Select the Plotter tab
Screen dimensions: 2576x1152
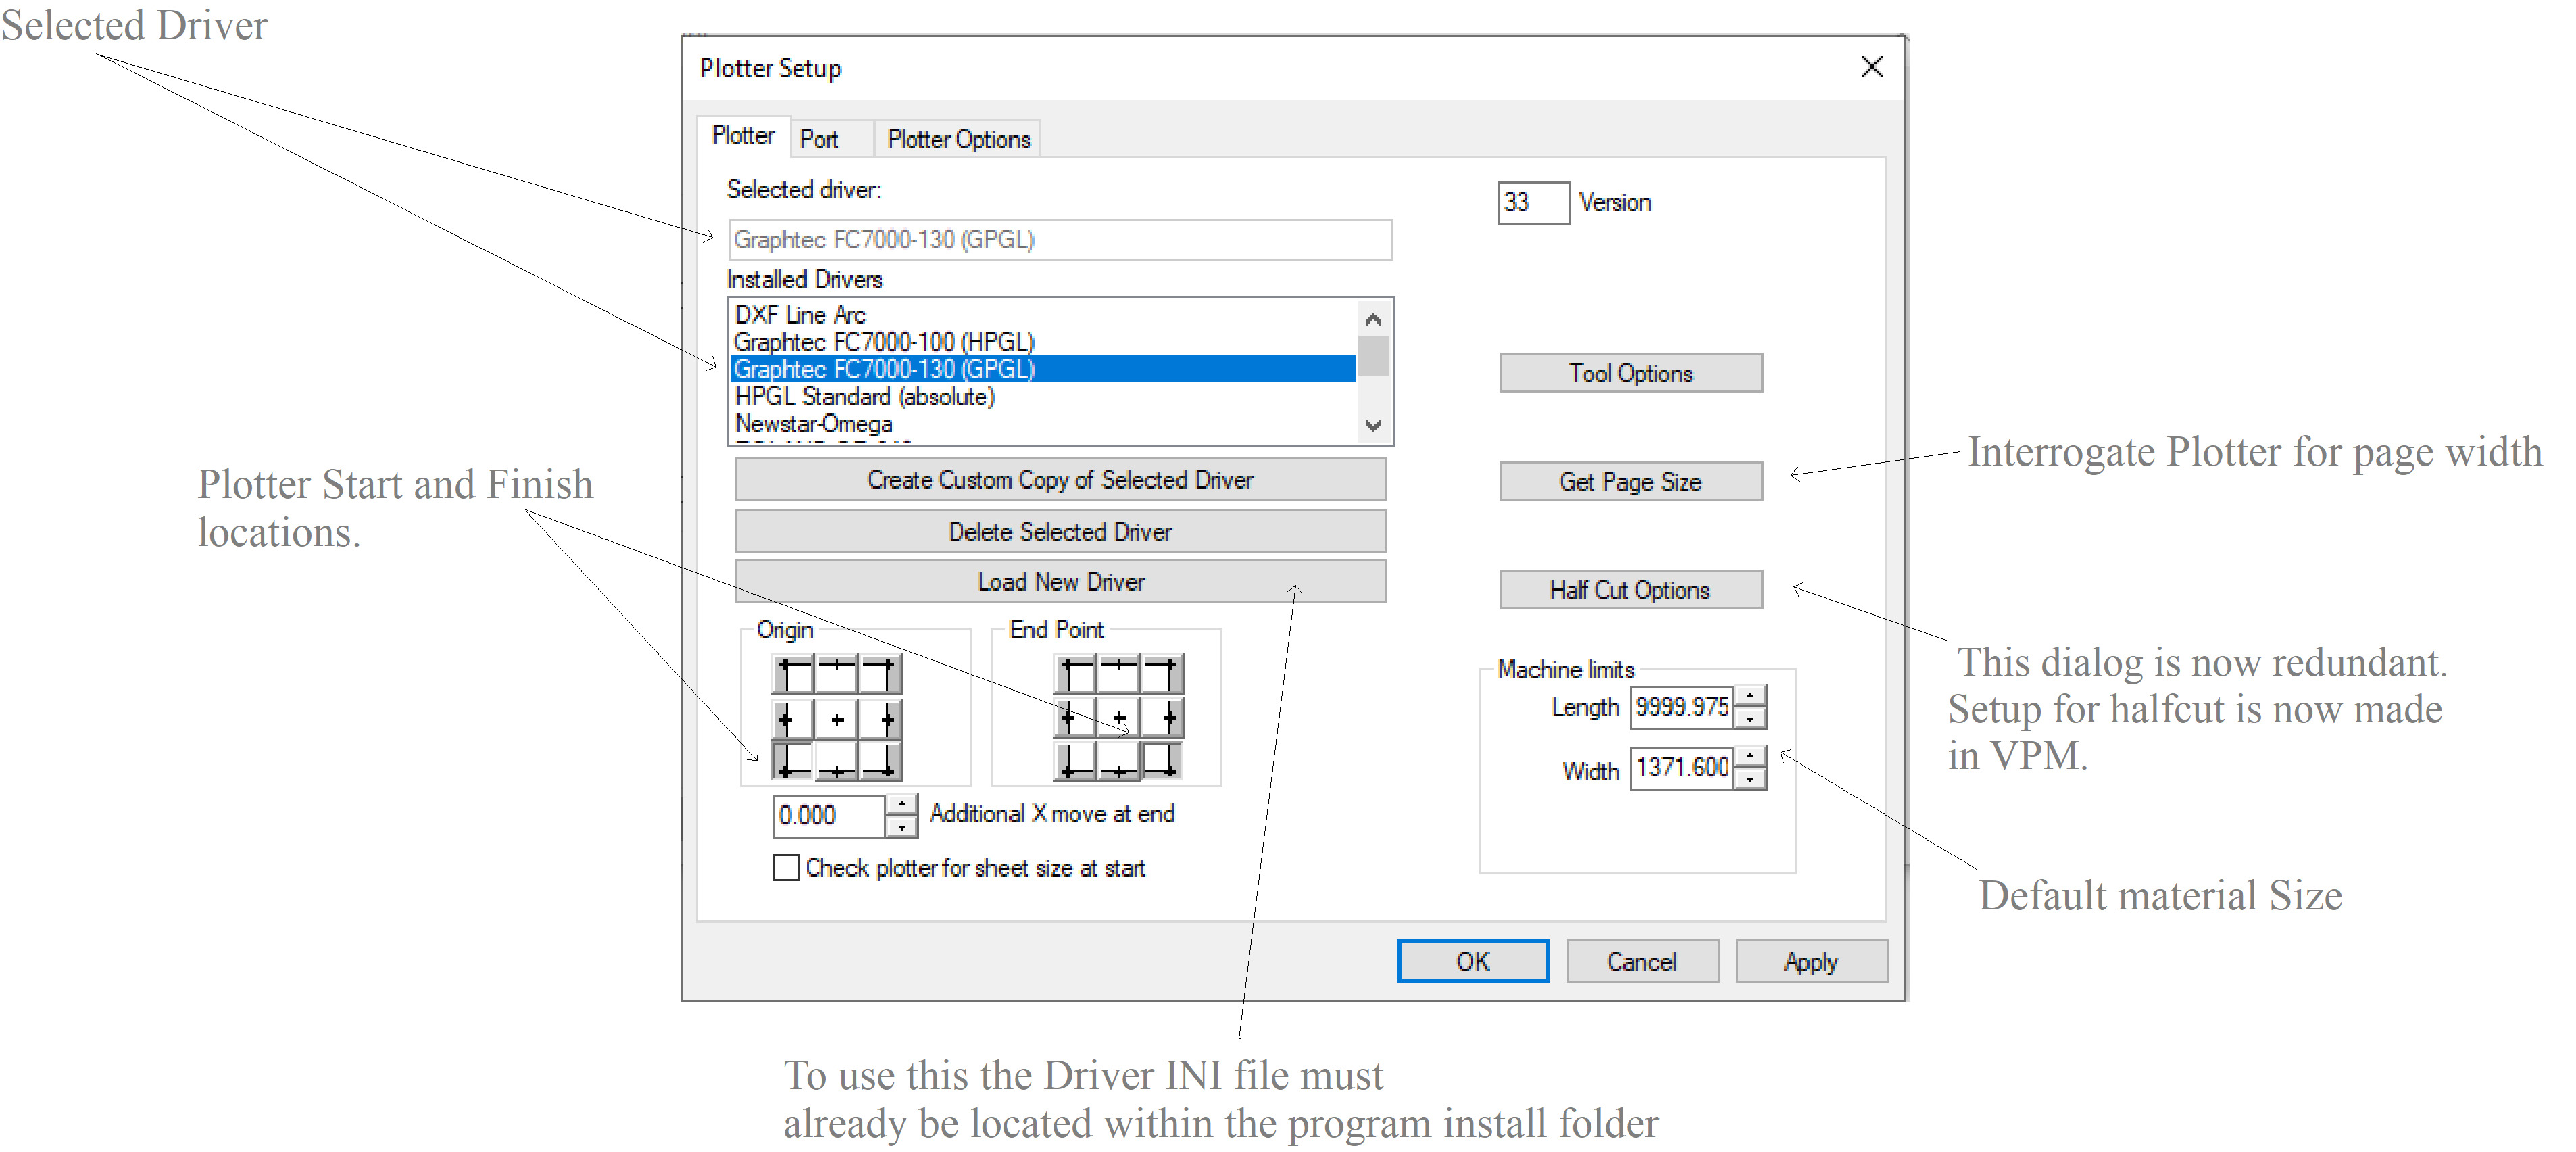pyautogui.click(x=743, y=136)
